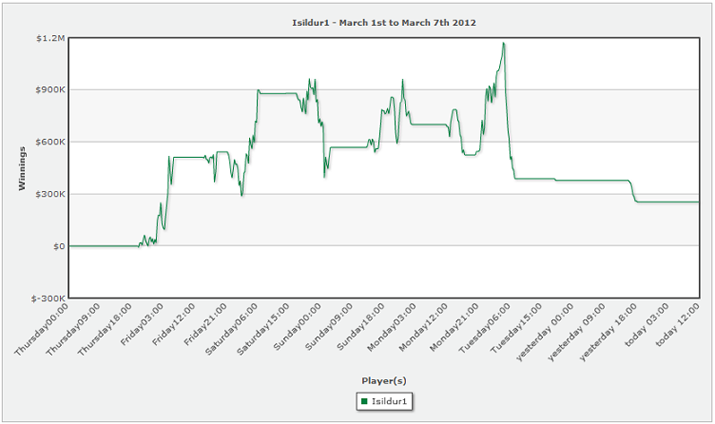Screen dimensions: 715x424
Task: Click the 'Player(s)' legend heading
Action: (x=384, y=381)
